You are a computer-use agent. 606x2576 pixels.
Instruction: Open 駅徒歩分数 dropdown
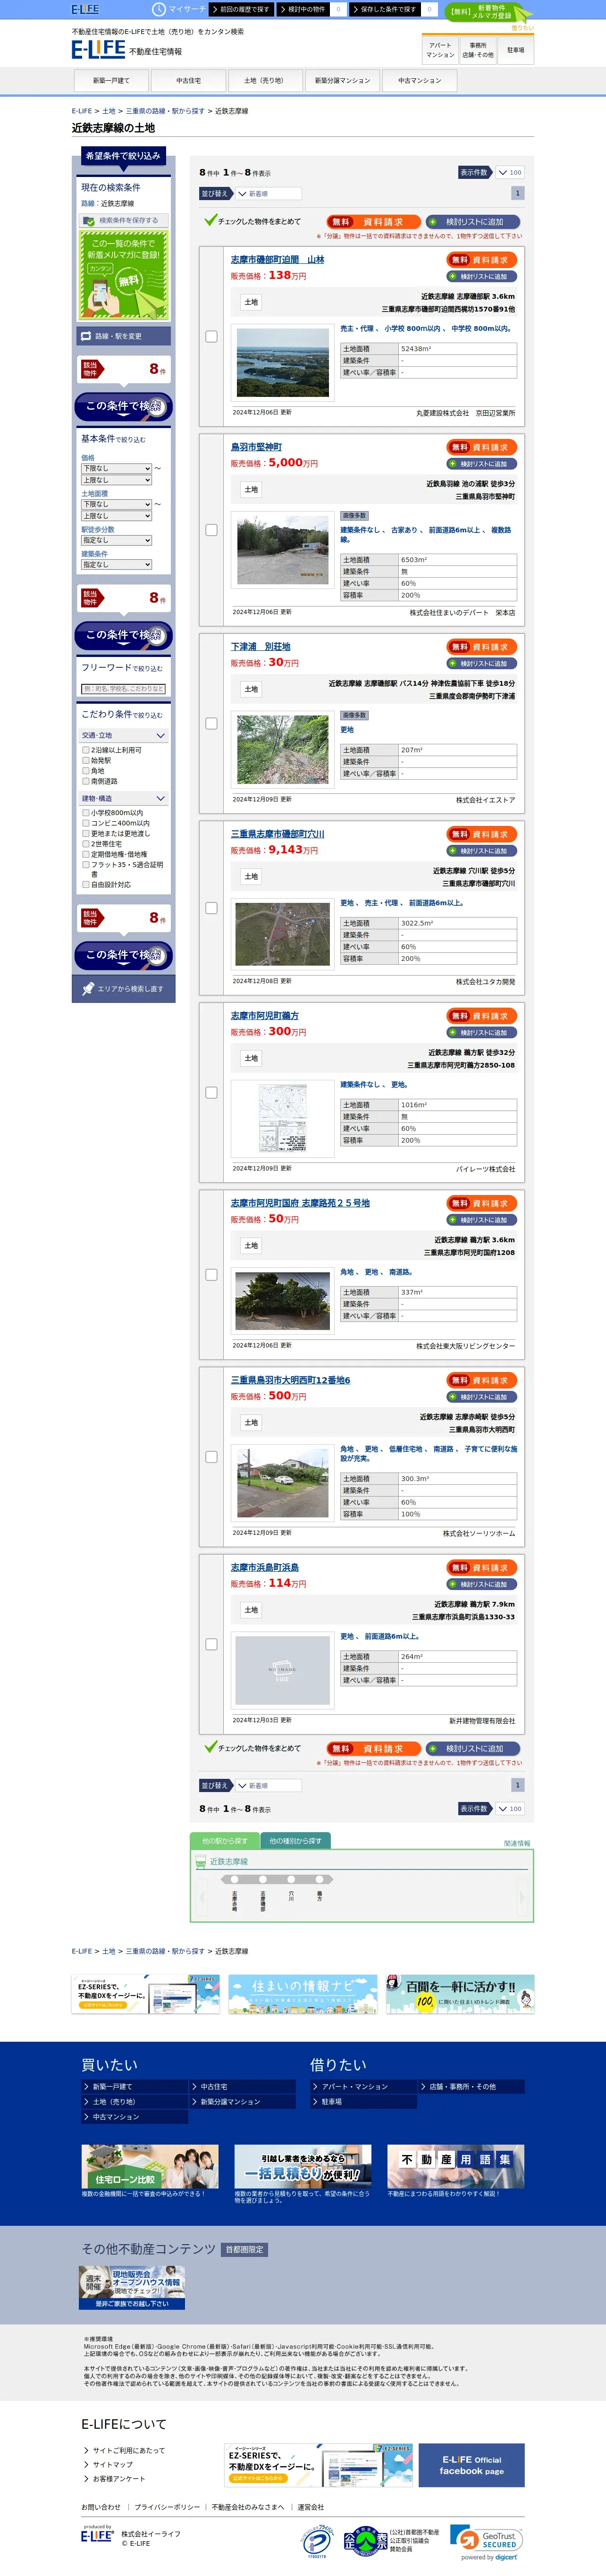[x=116, y=540]
